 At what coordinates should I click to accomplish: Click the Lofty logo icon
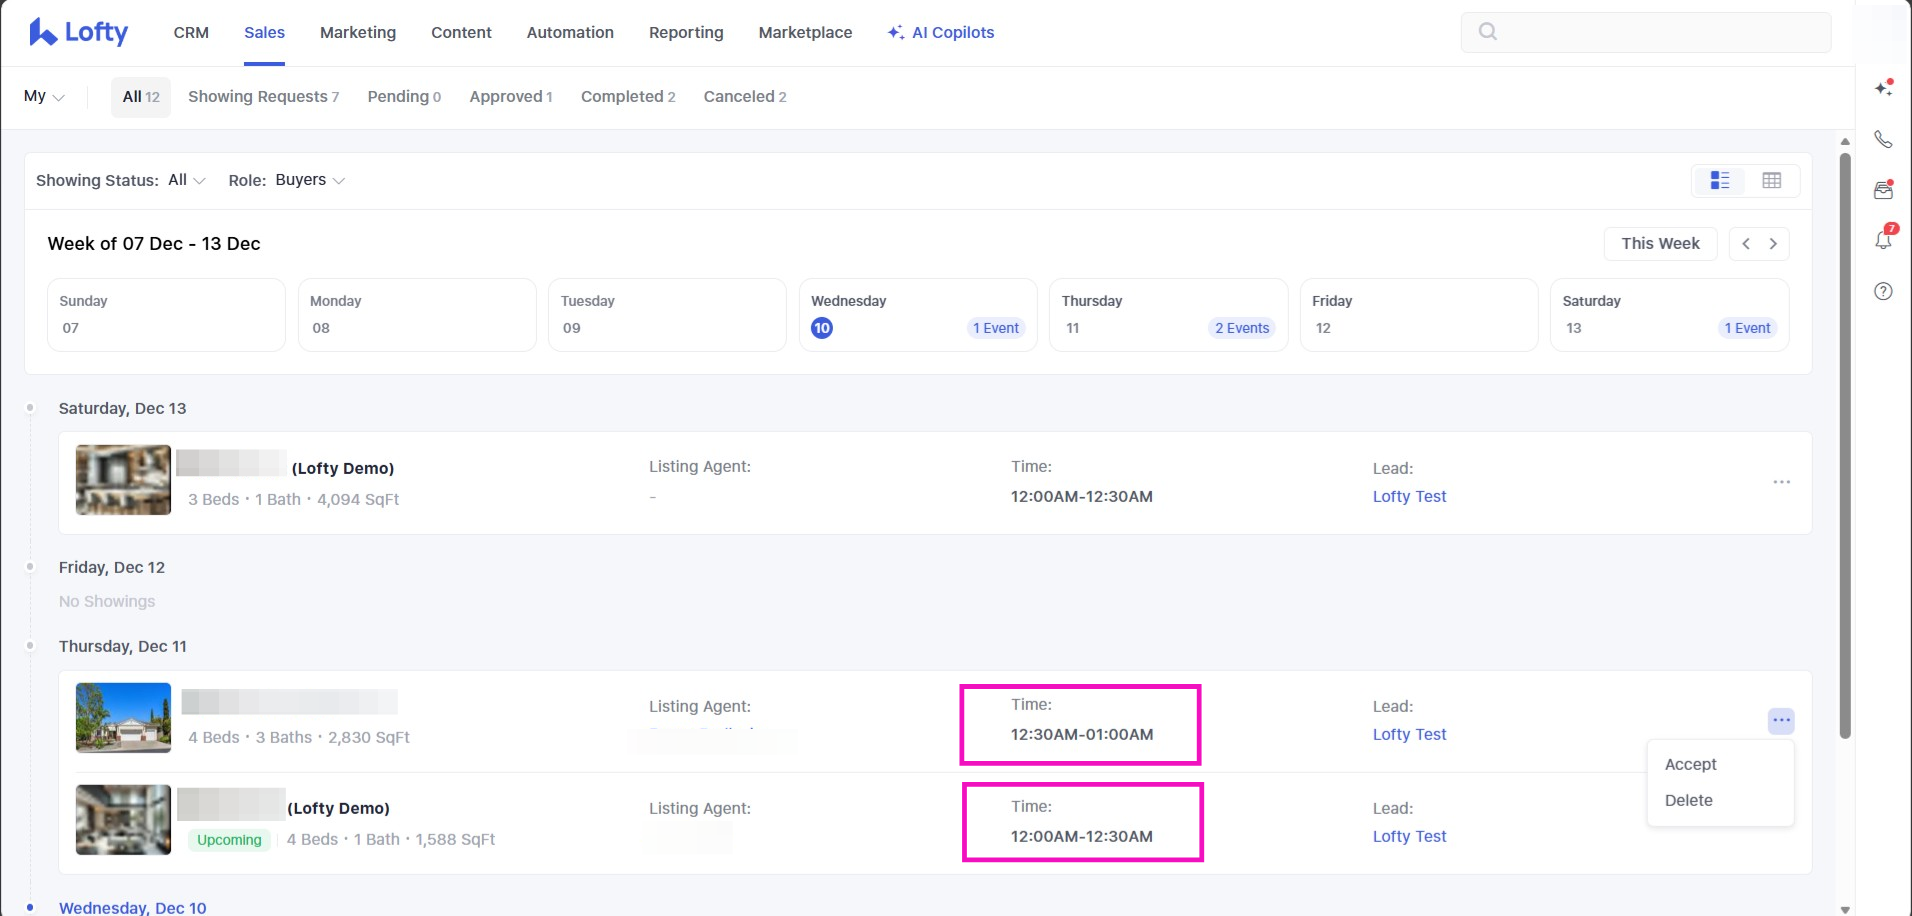pyautogui.click(x=43, y=32)
